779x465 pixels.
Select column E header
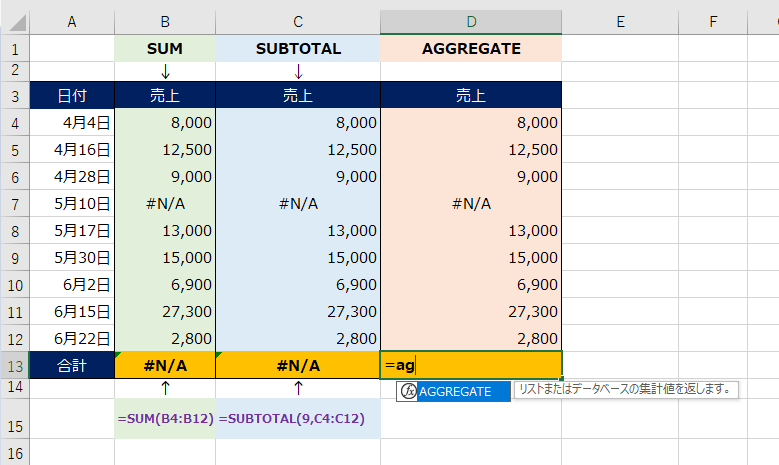tap(620, 22)
